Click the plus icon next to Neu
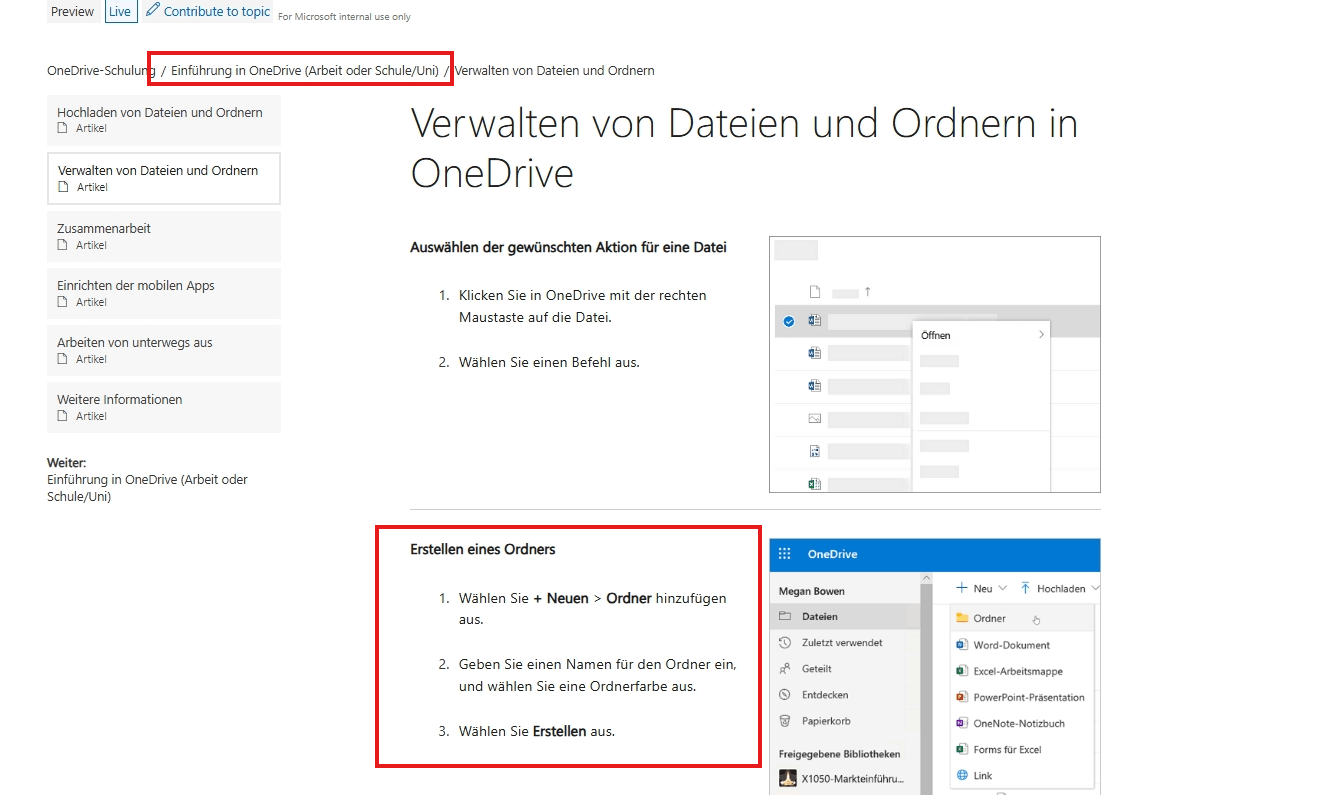This screenshot has width=1335, height=795. (x=962, y=588)
